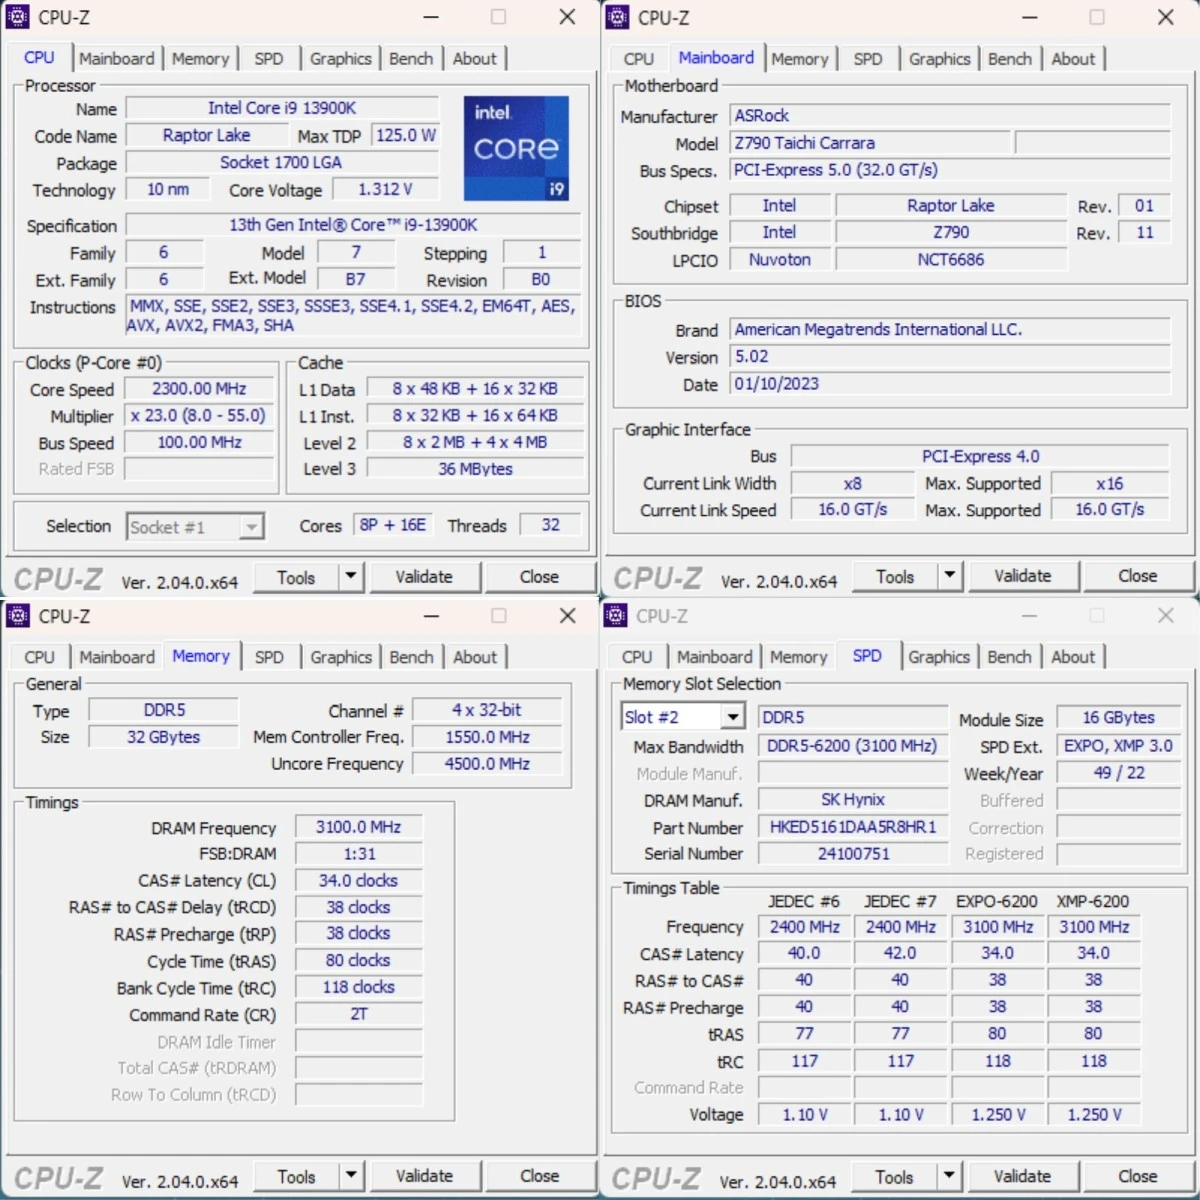Expand Tools dropdown arrow in Mainboard window

949,576
